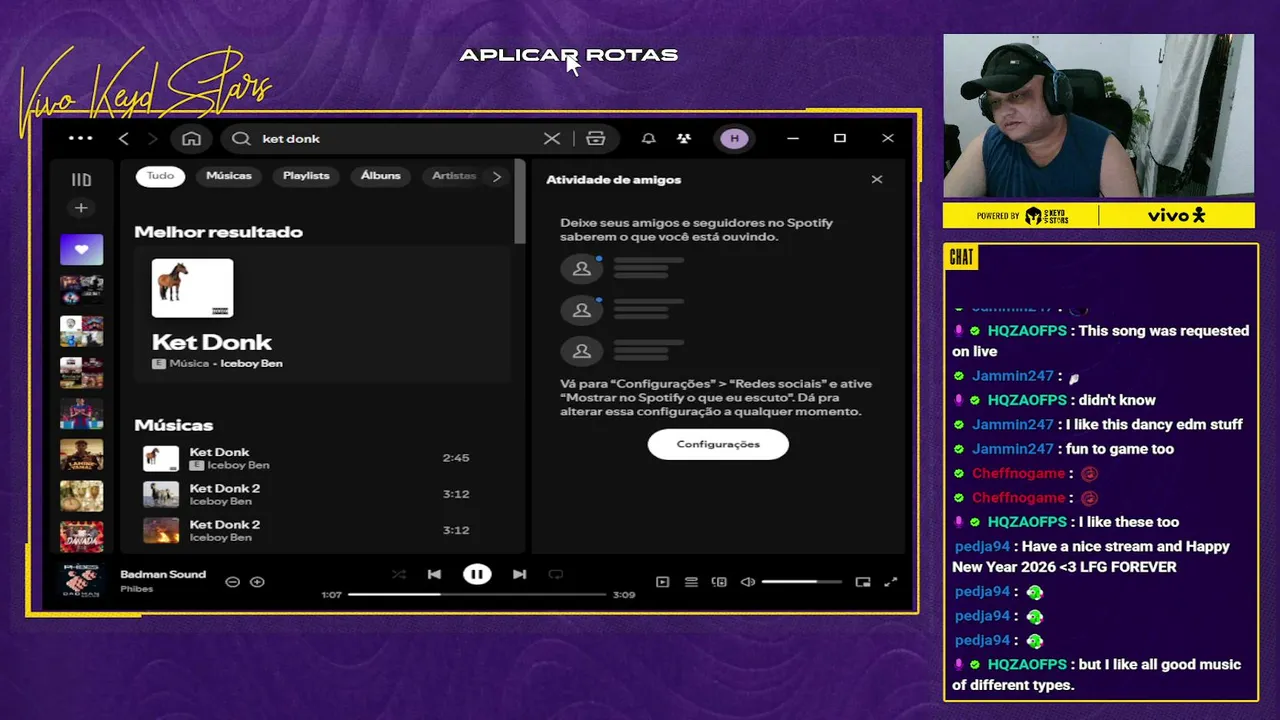
Task: Seek in the song progress bar
Action: click(x=477, y=594)
